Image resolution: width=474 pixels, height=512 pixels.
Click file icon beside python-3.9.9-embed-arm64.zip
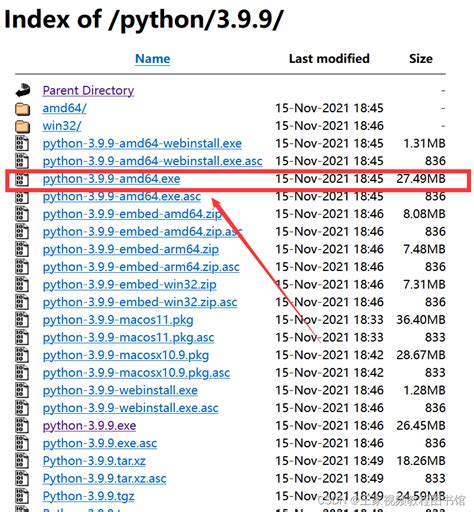pyautogui.click(x=22, y=249)
